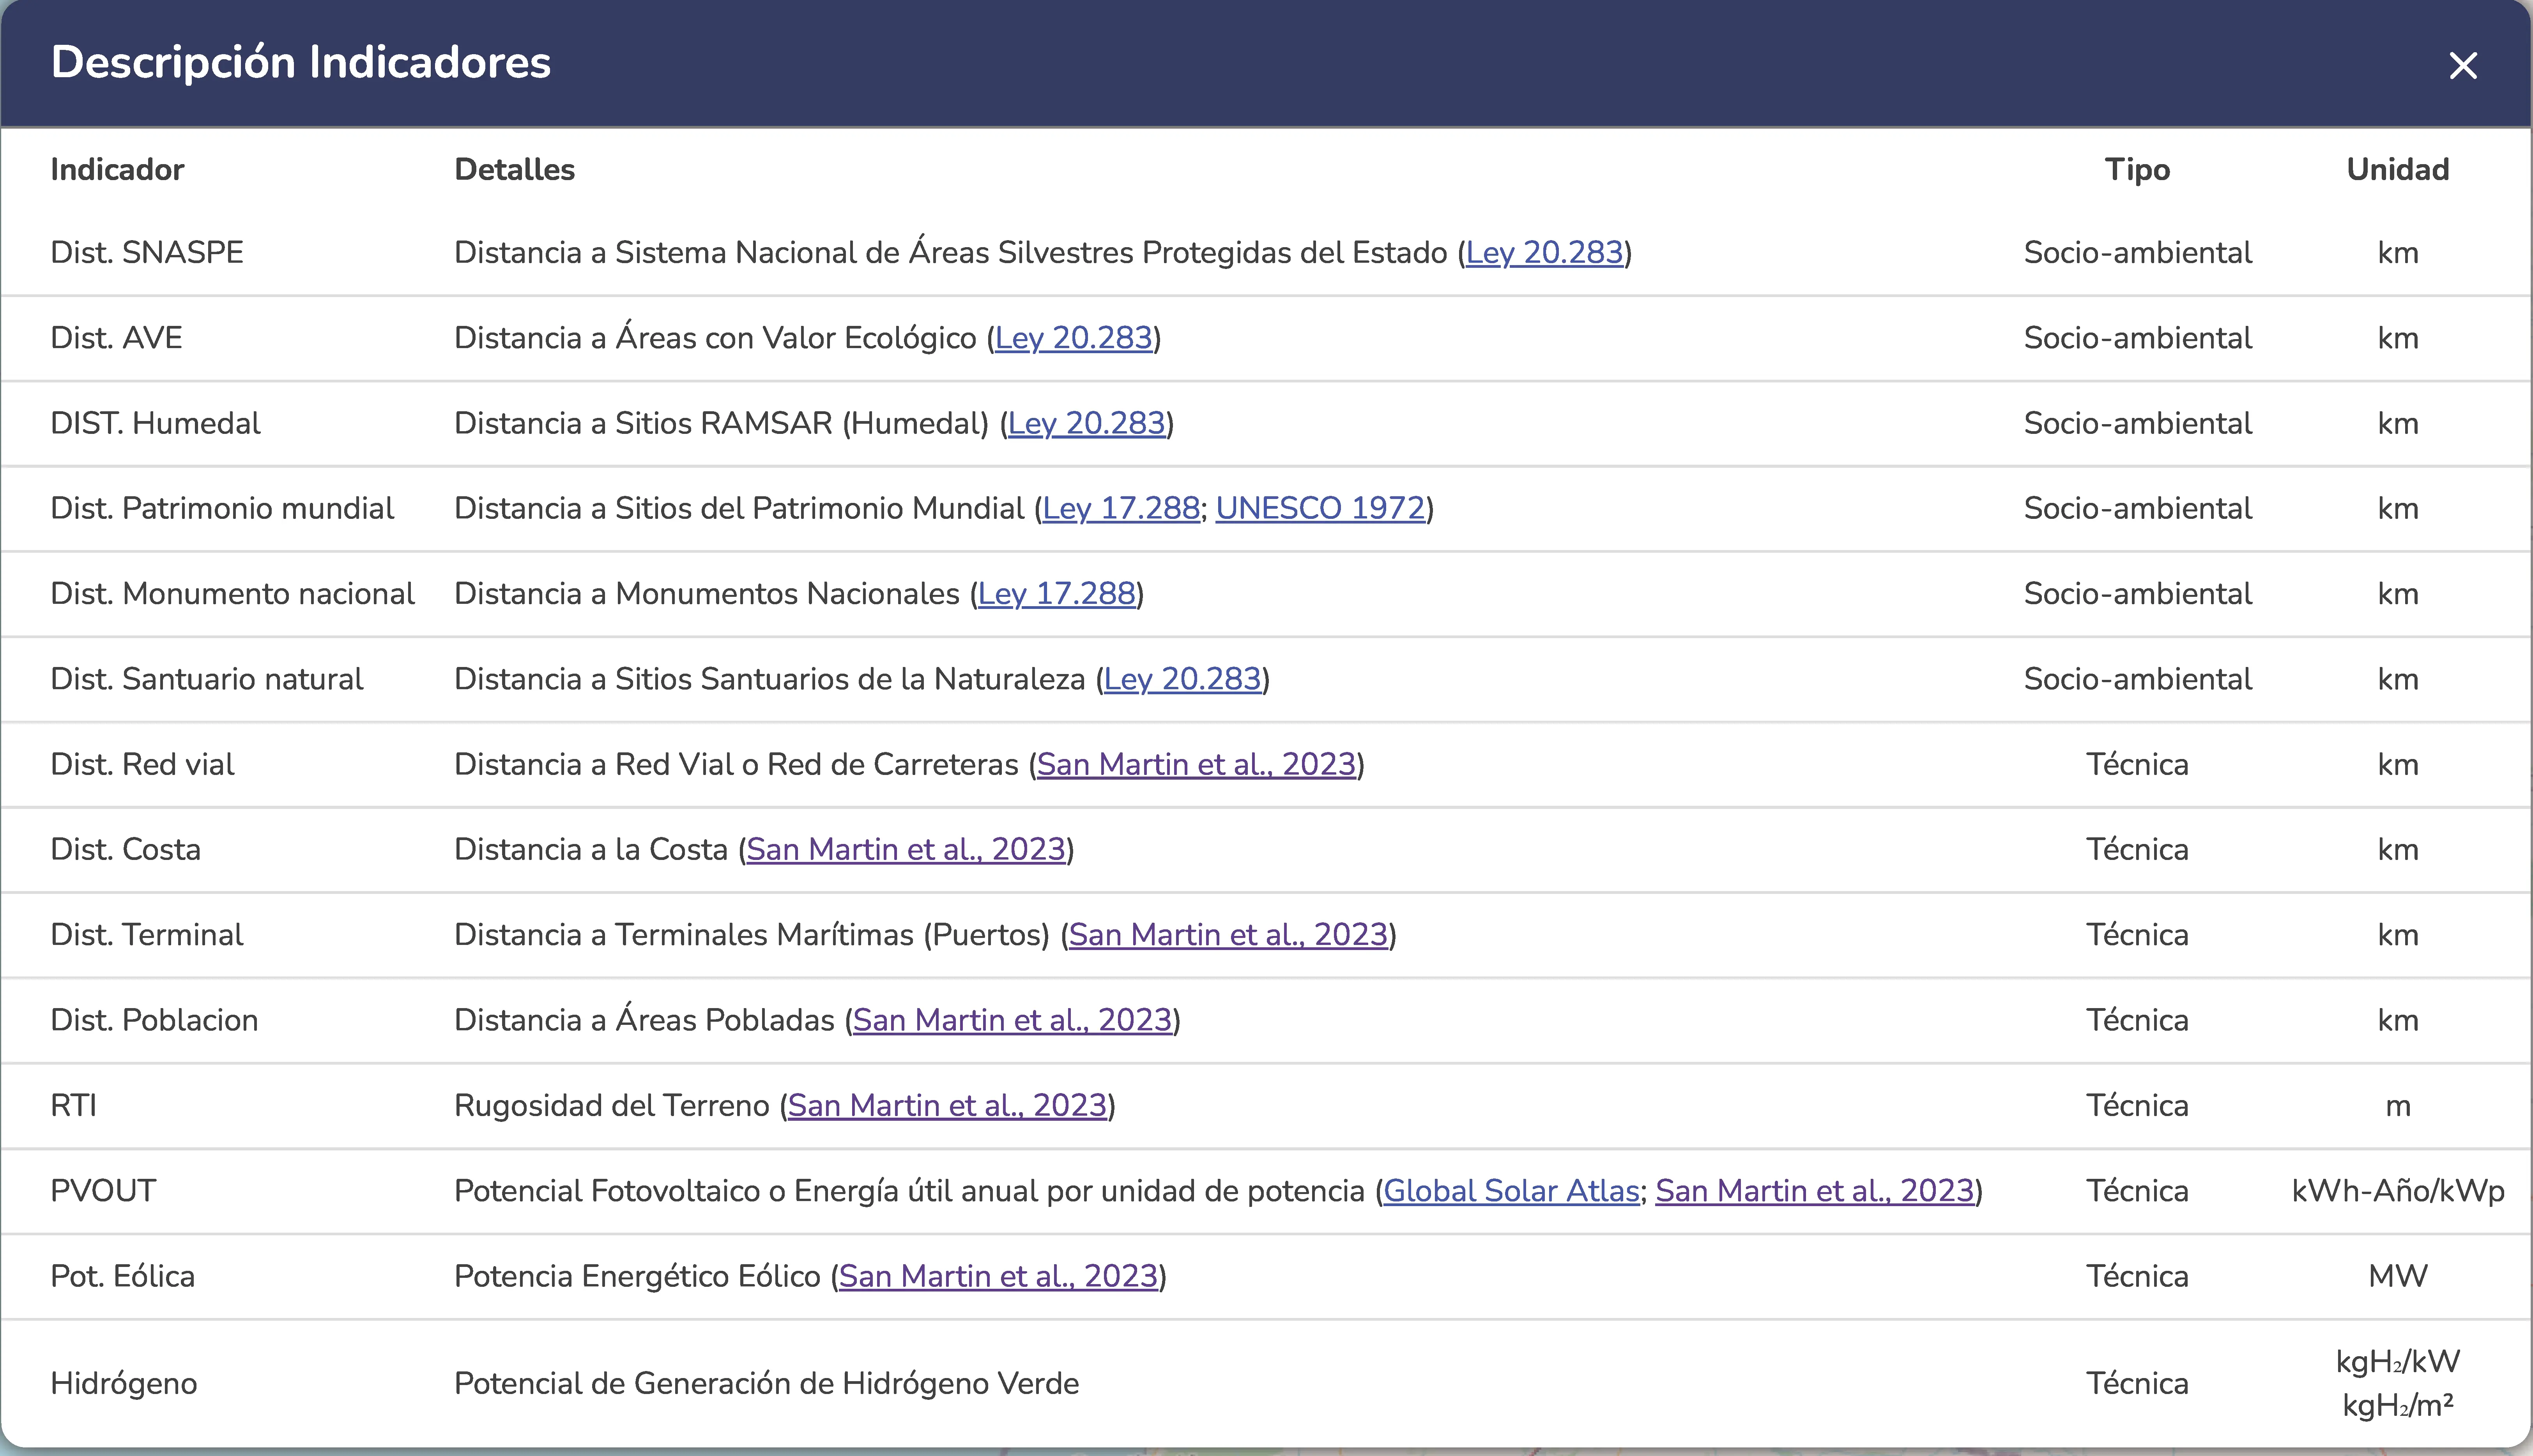
Task: Open the UNESCO 1972 link
Action: pyautogui.click(x=1320, y=509)
